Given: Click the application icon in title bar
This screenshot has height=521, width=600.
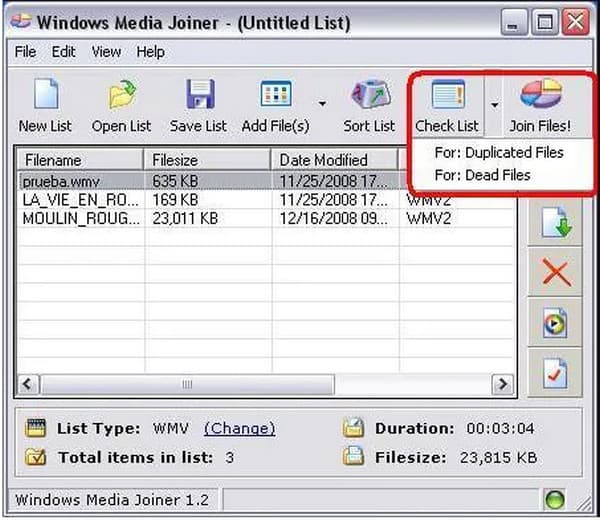Looking at the screenshot, I should 21,21.
